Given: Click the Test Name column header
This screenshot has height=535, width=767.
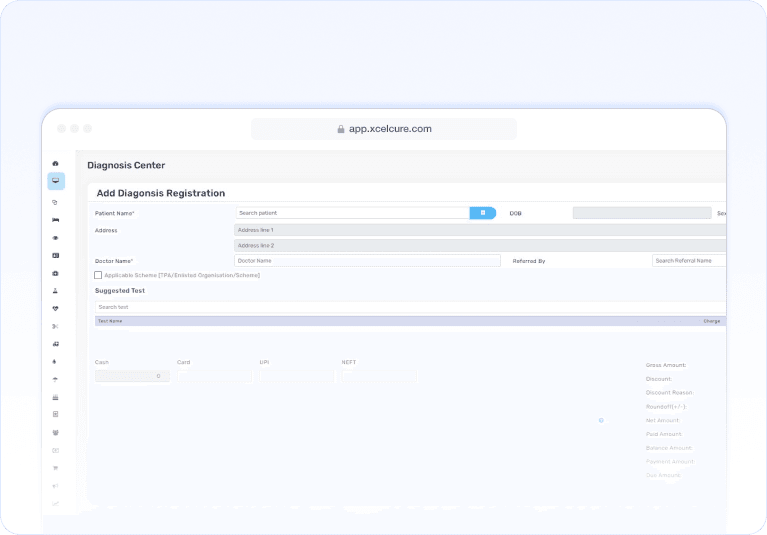Looking at the screenshot, I should point(110,321).
